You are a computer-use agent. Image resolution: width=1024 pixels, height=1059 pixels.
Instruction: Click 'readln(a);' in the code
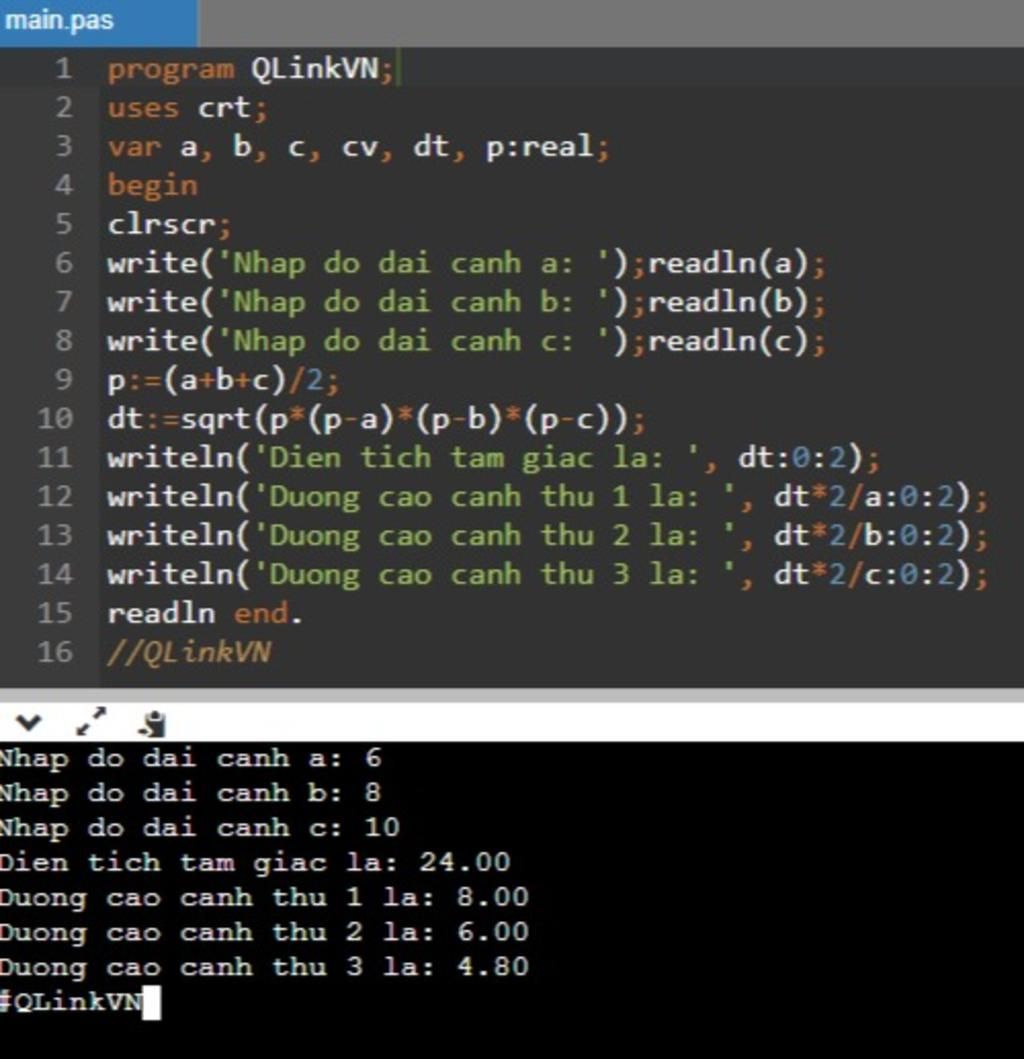tap(737, 263)
